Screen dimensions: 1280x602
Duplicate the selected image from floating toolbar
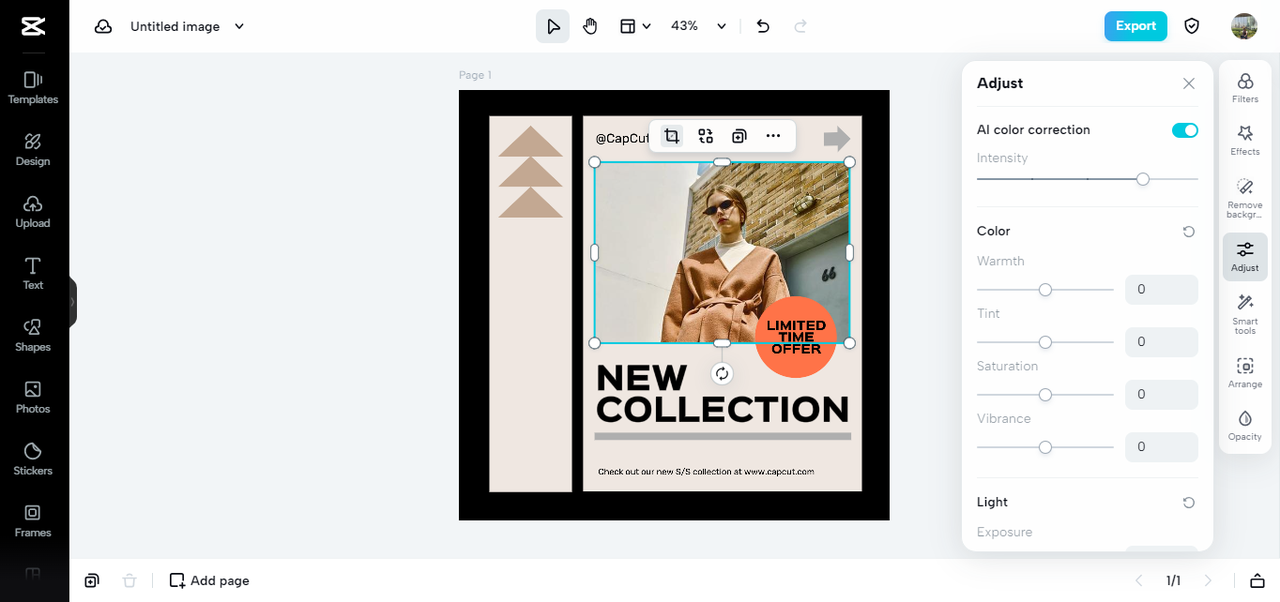(739, 136)
